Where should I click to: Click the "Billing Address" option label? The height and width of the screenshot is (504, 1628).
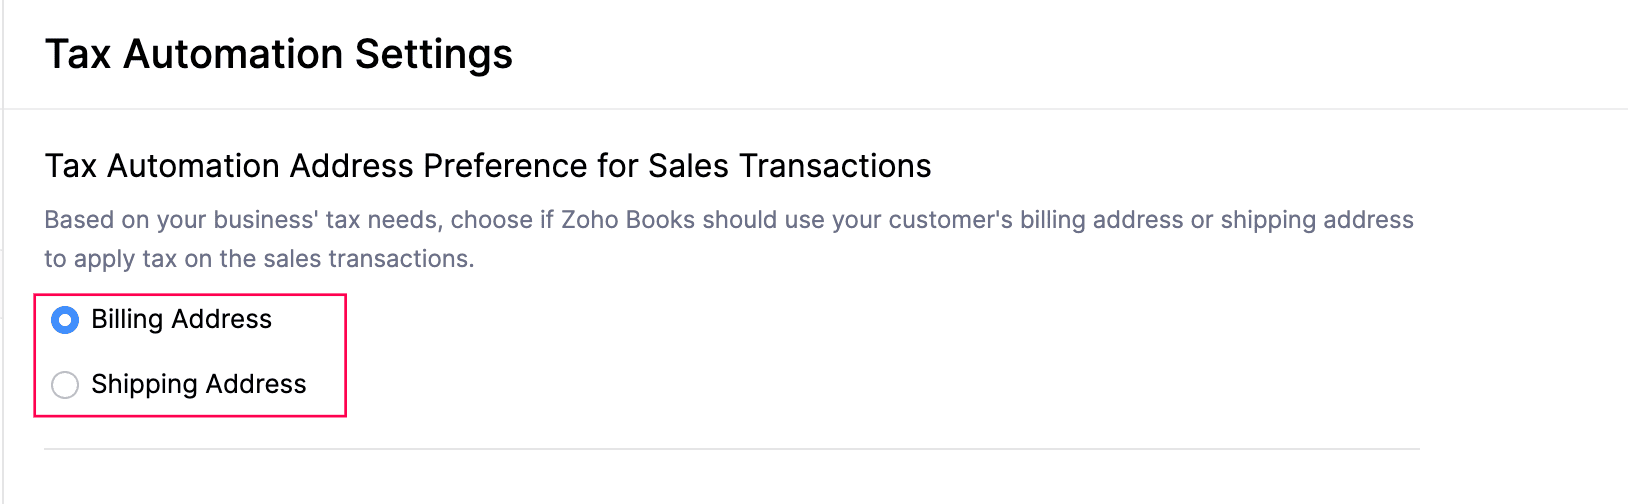[181, 320]
